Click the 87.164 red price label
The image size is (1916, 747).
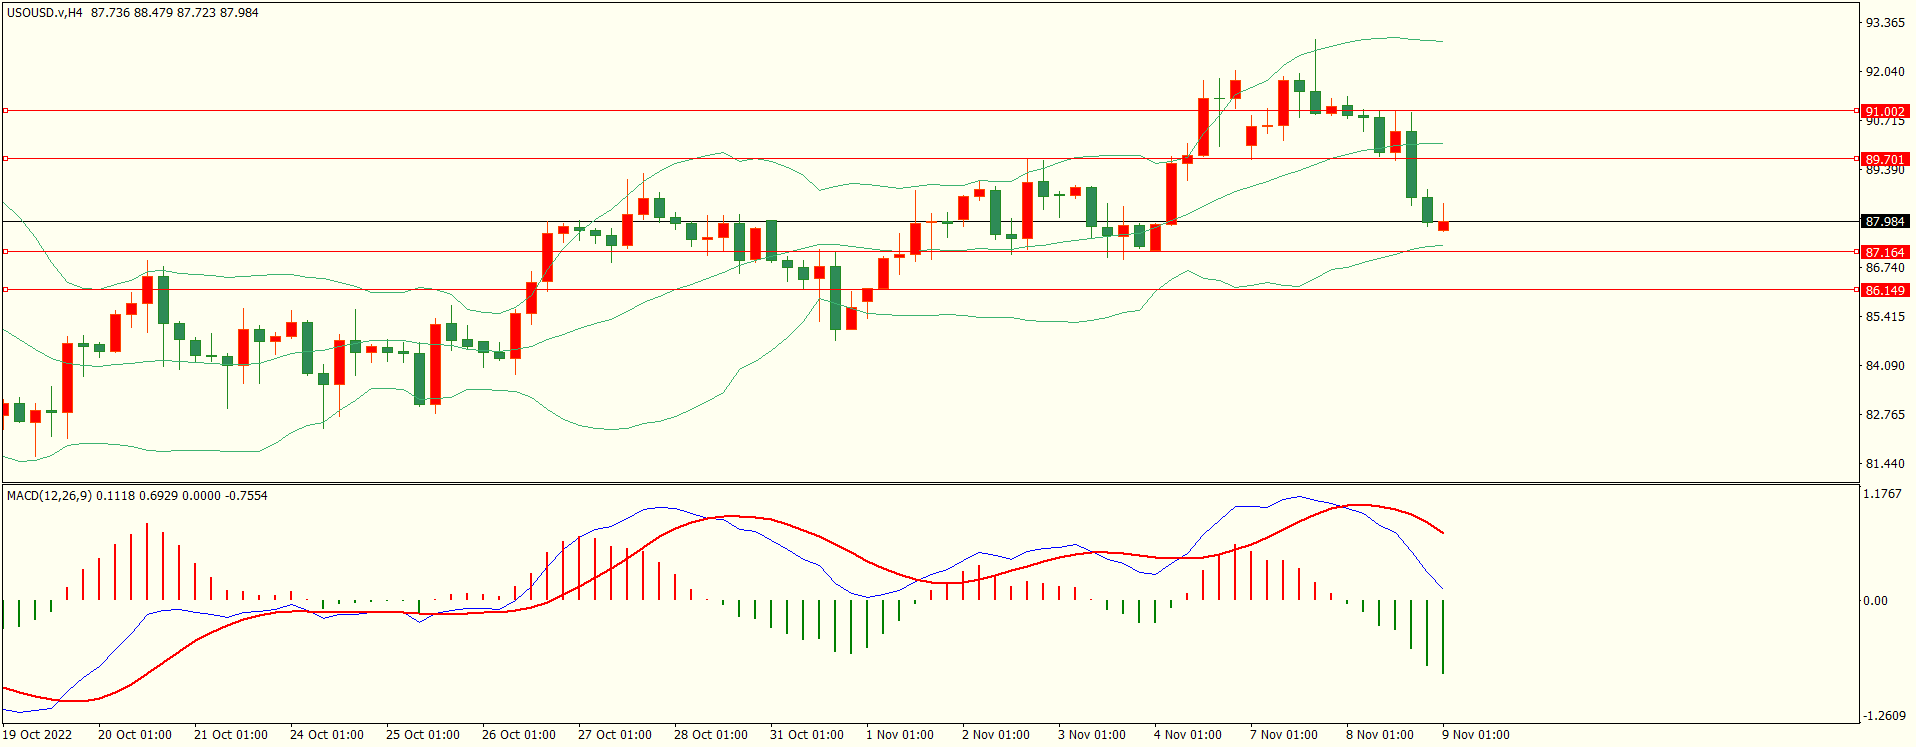(1884, 252)
